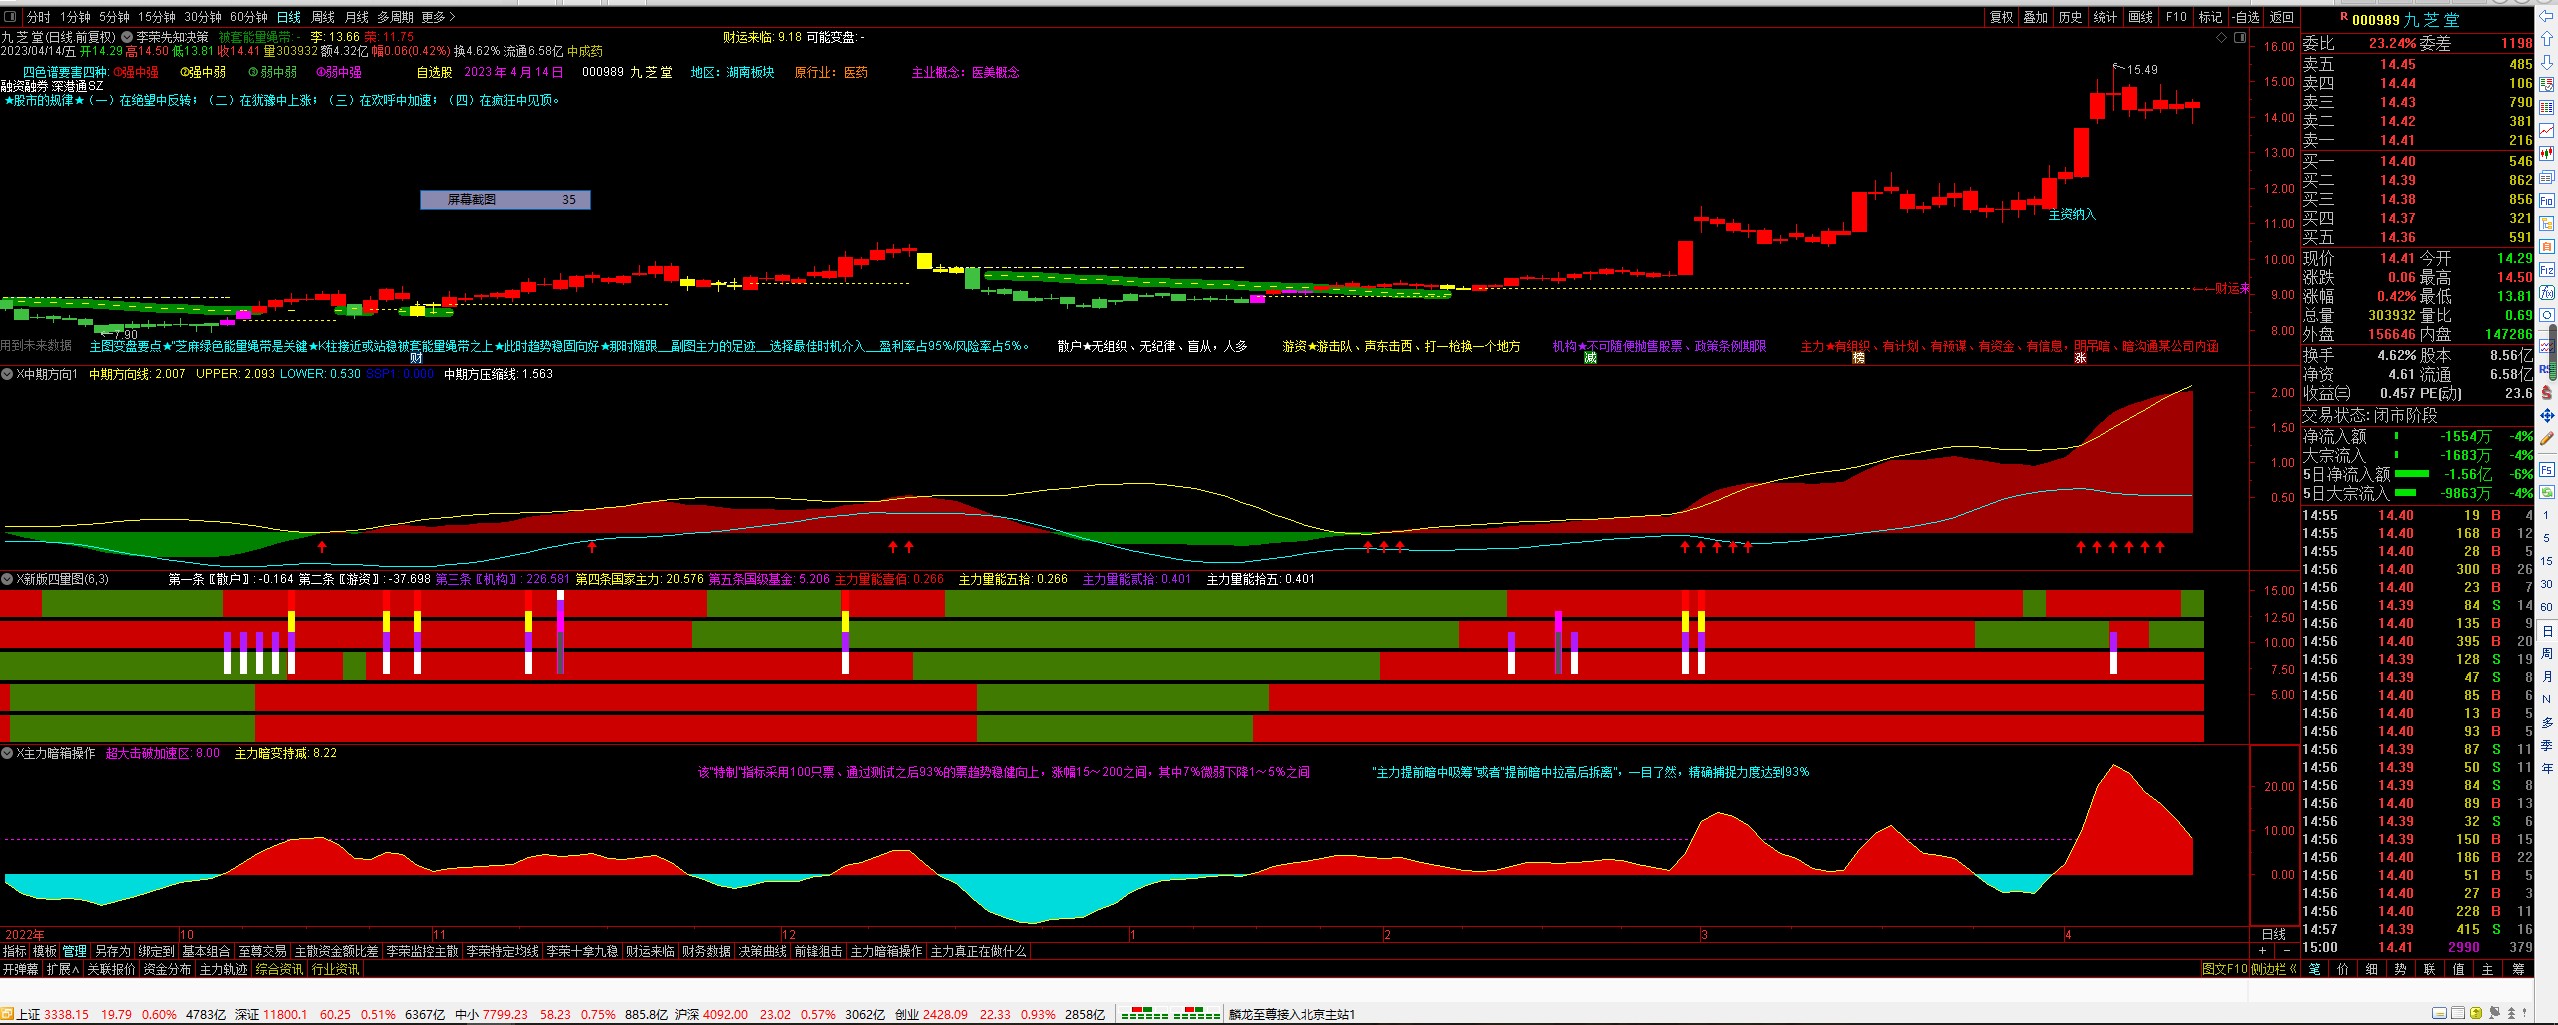Viewport: 2558px width, 1025px height.
Task: Click the diamond icon at chart top-right
Action: pos(2222,38)
